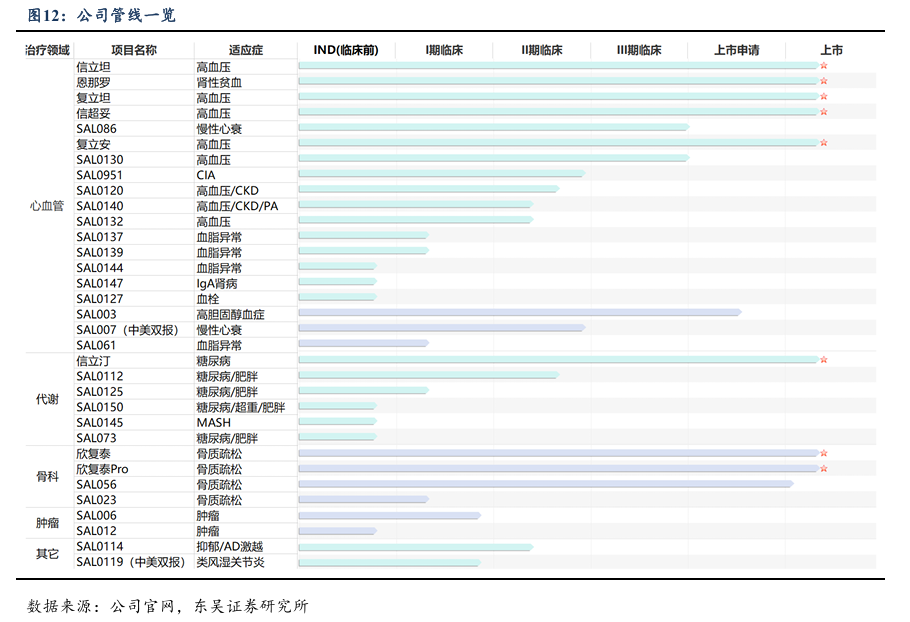Click the star icon on the 欣复泰Pro row

pos(824,468)
